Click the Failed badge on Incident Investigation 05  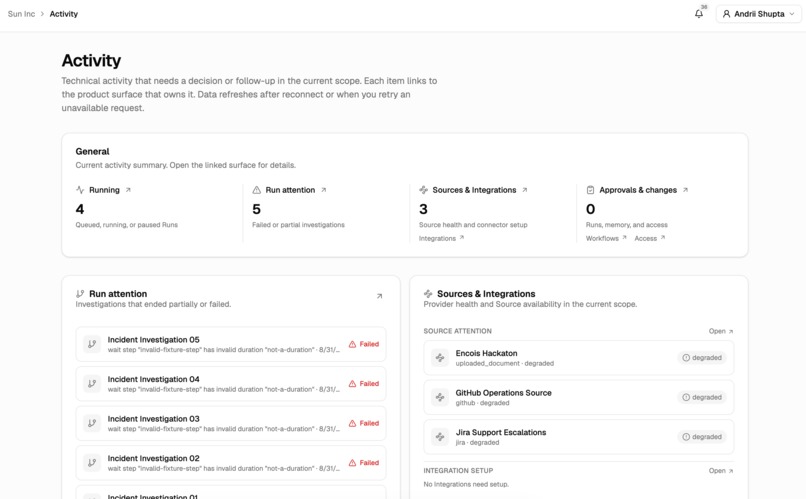pyautogui.click(x=364, y=344)
